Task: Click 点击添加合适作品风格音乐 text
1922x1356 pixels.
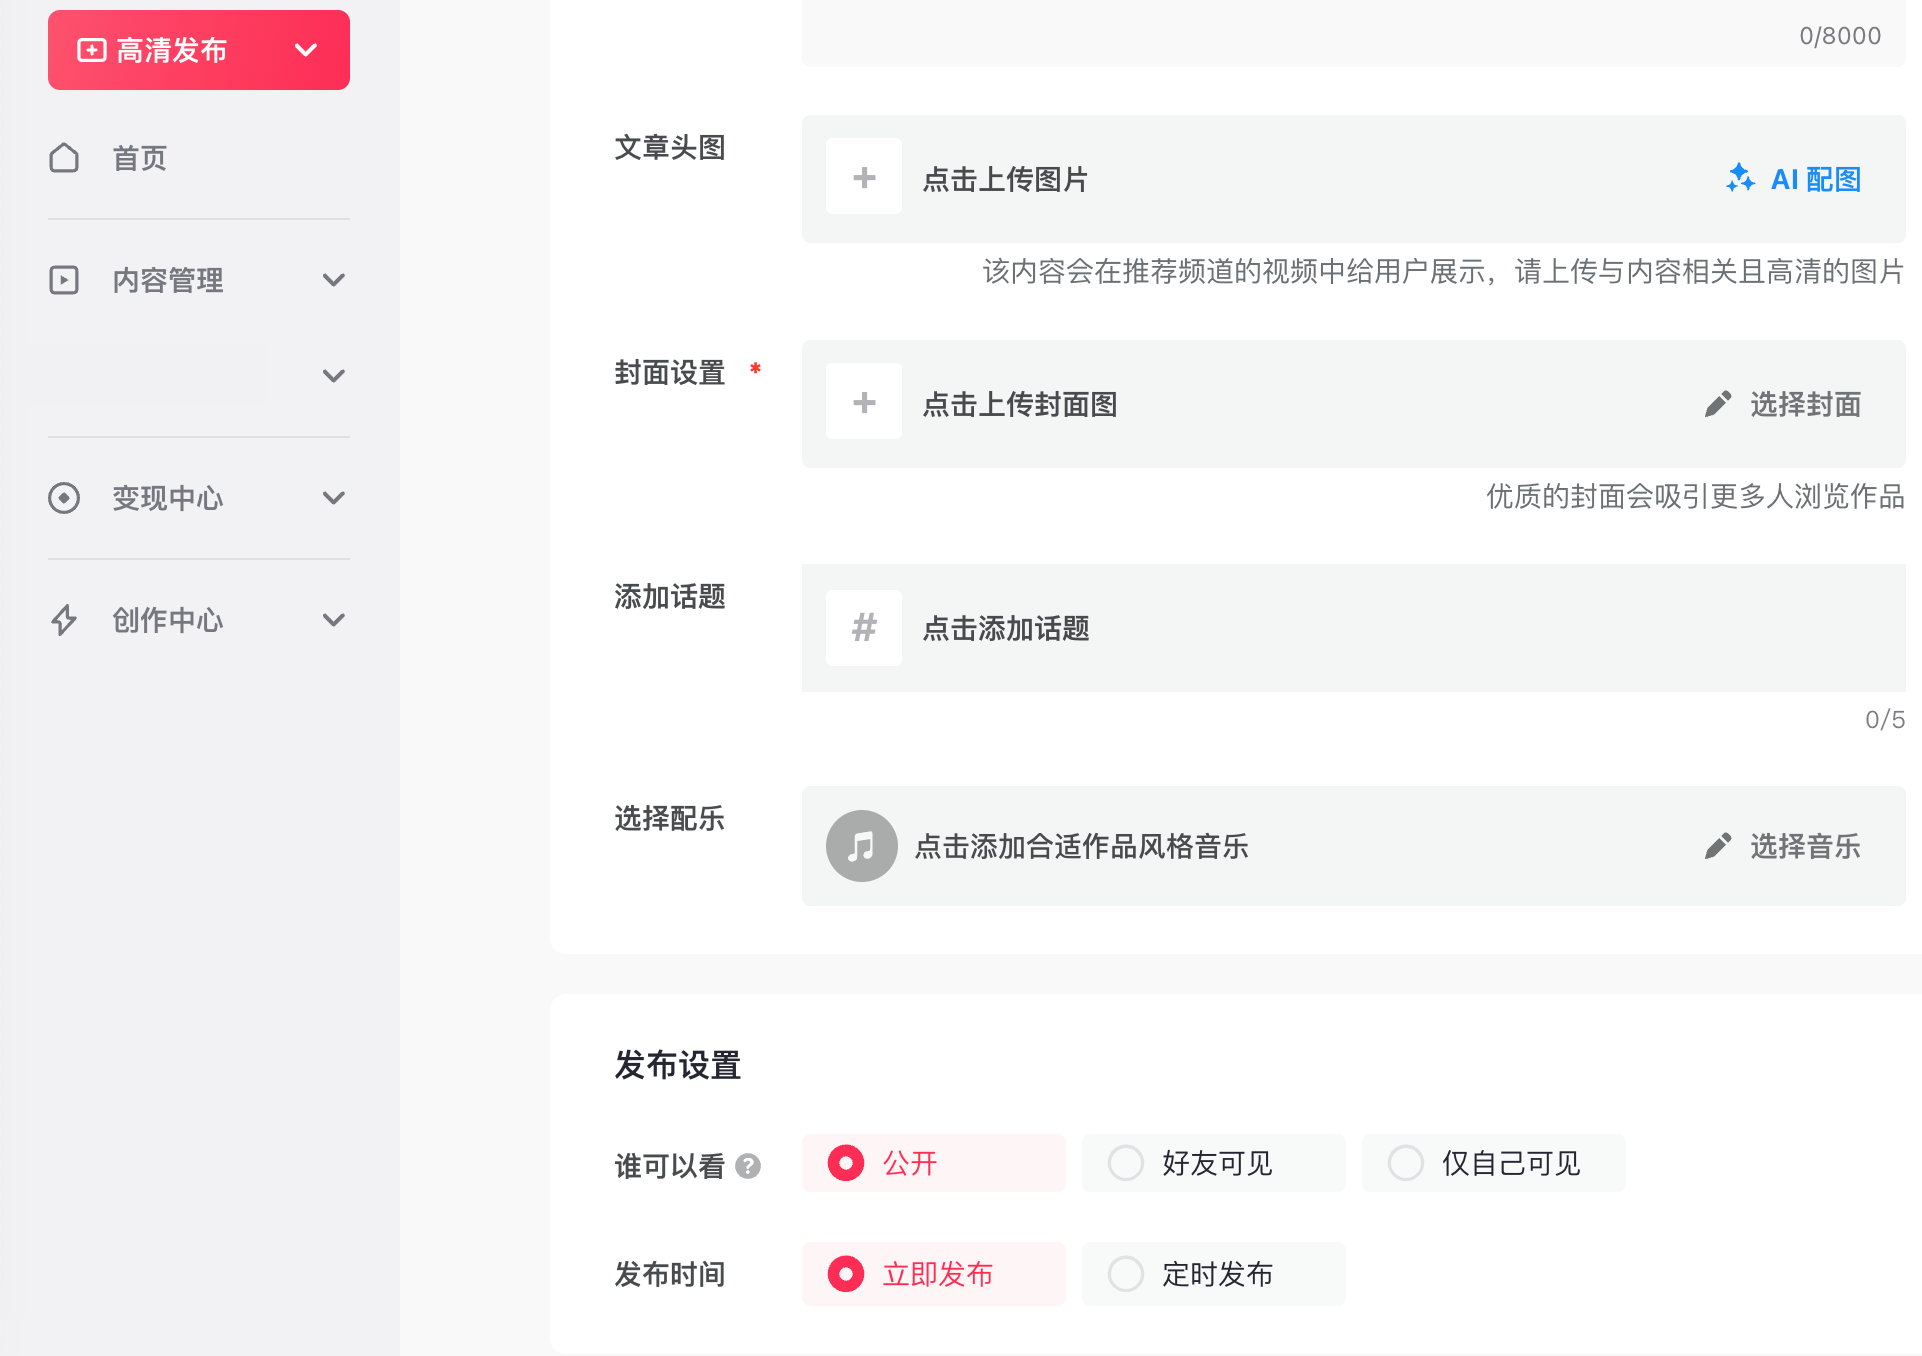Action: (x=1081, y=846)
